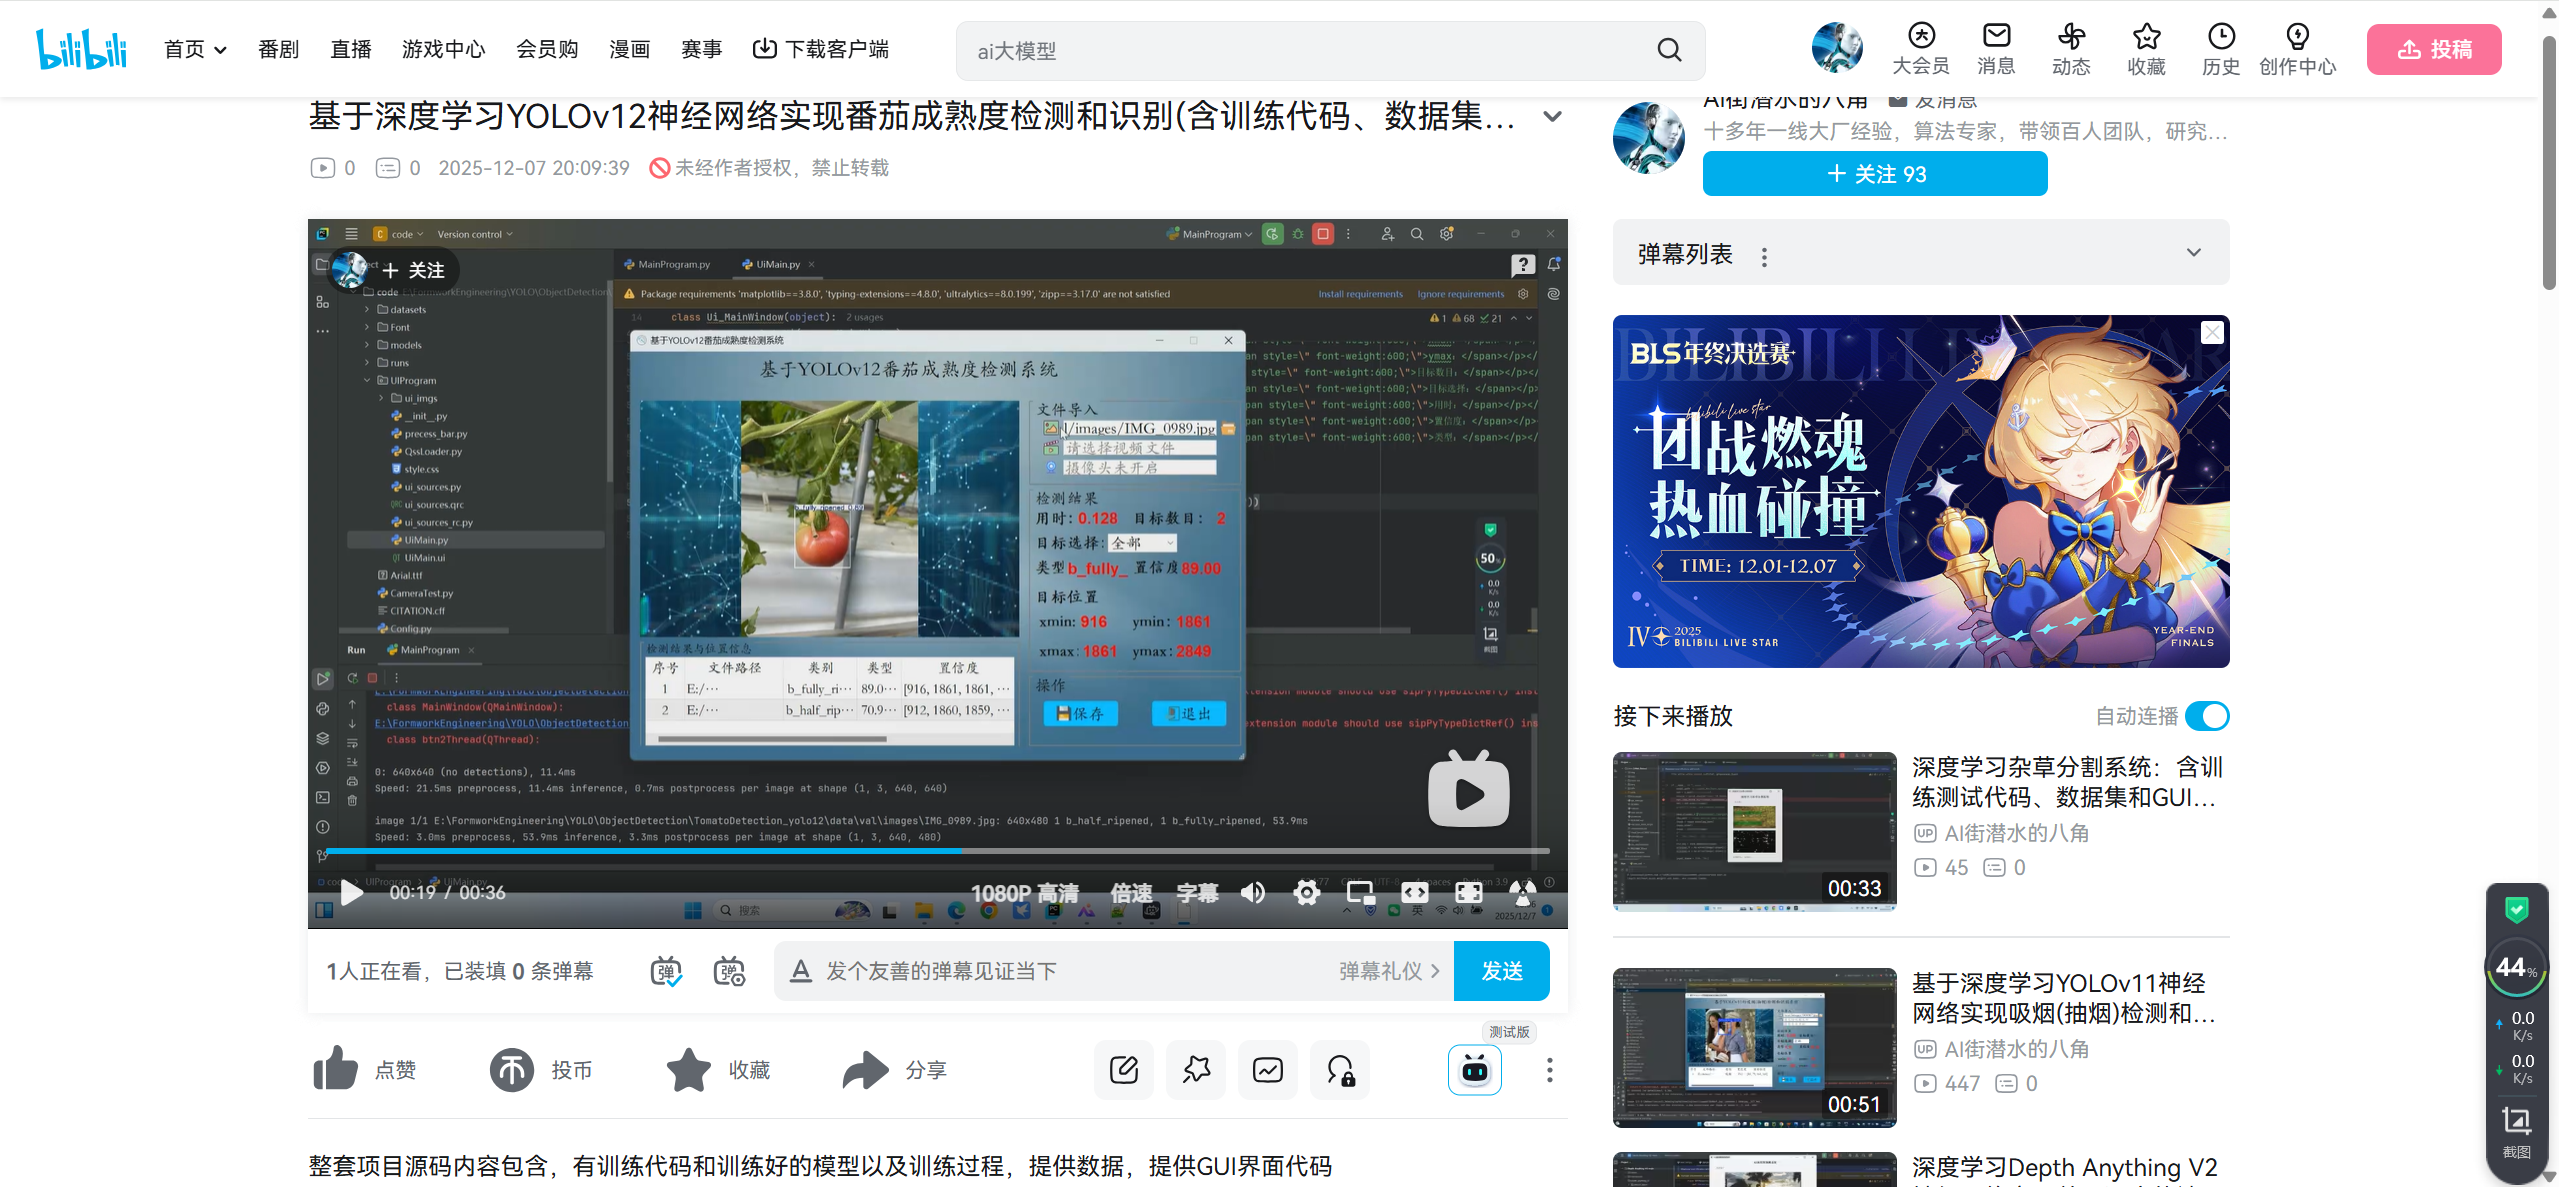Expand the 弹幕列表 danmaku list panel

(2193, 253)
